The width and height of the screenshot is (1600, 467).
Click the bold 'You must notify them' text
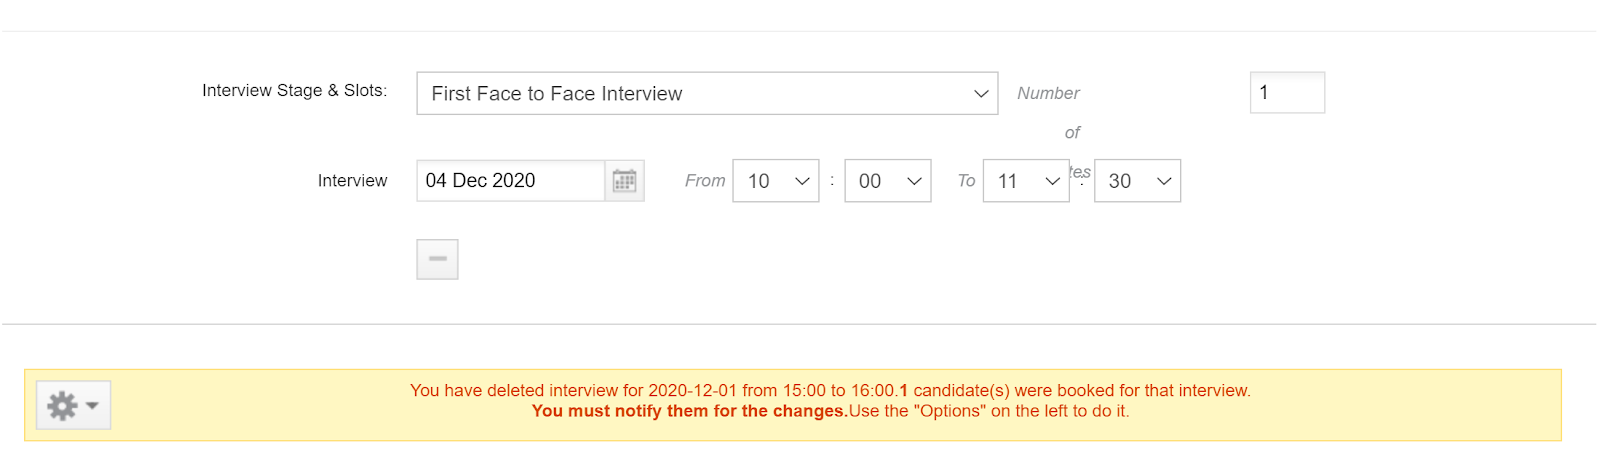(689, 411)
